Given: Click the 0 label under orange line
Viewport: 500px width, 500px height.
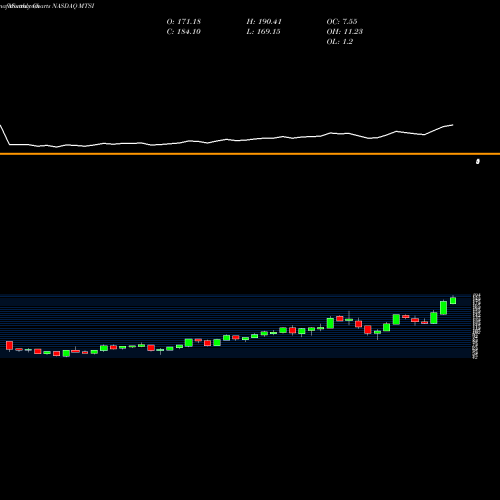Looking at the screenshot, I should (x=478, y=162).
